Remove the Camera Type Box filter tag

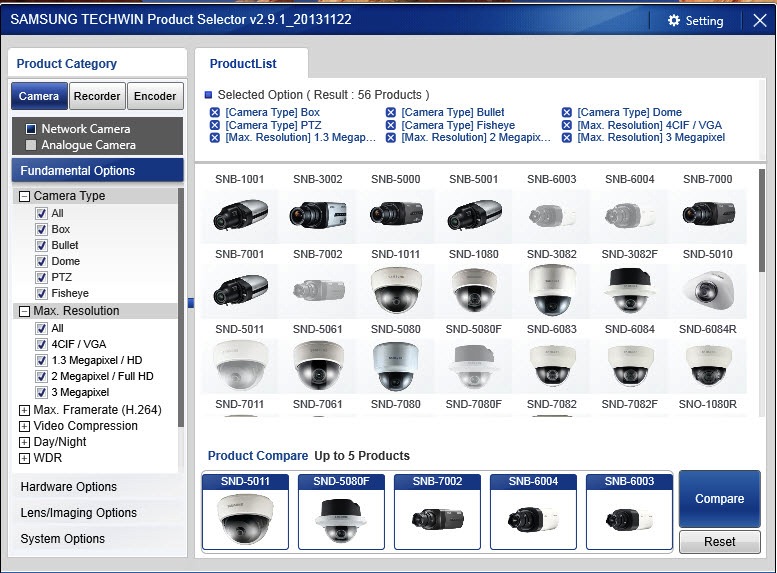215,113
